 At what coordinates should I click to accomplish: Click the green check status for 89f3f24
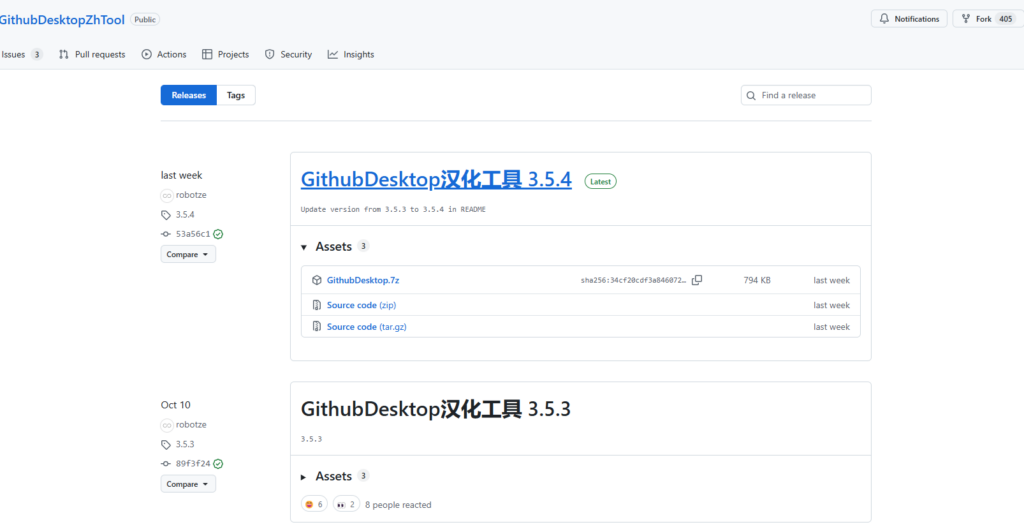(218, 464)
